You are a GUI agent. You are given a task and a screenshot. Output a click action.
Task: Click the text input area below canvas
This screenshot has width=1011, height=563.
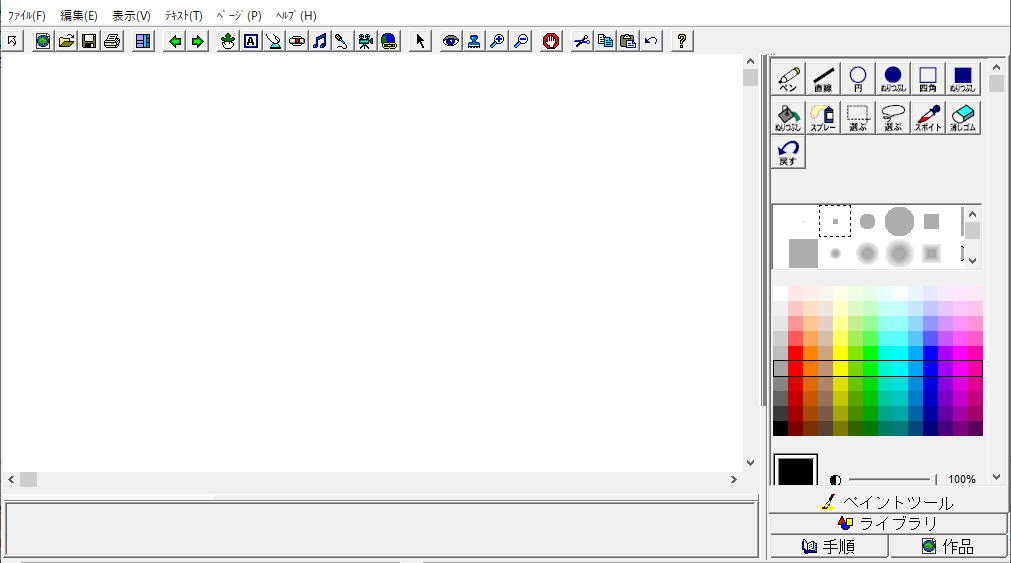380,529
